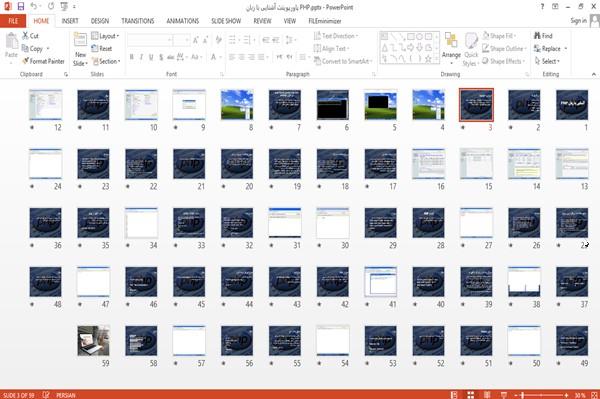Click the PERSIAN language indicator
Image resolution: width=600 pixels, height=399 pixels.
66,395
